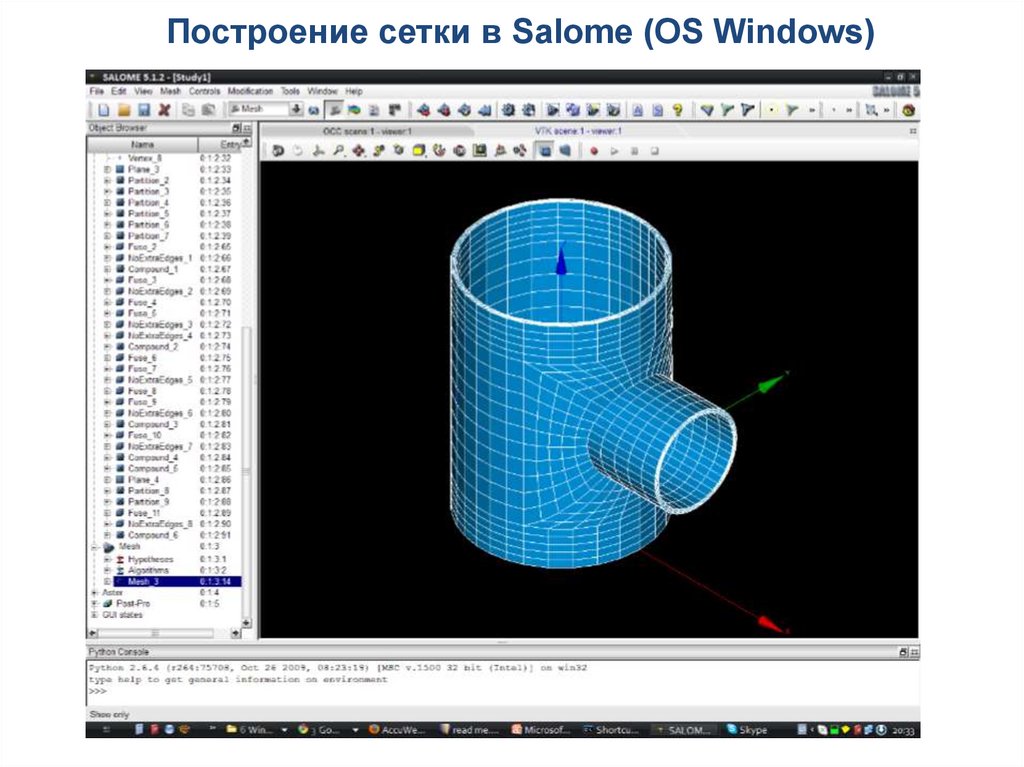Click the yellow question mark help icon
Screen dimensions: 1024x767
tap(678, 110)
